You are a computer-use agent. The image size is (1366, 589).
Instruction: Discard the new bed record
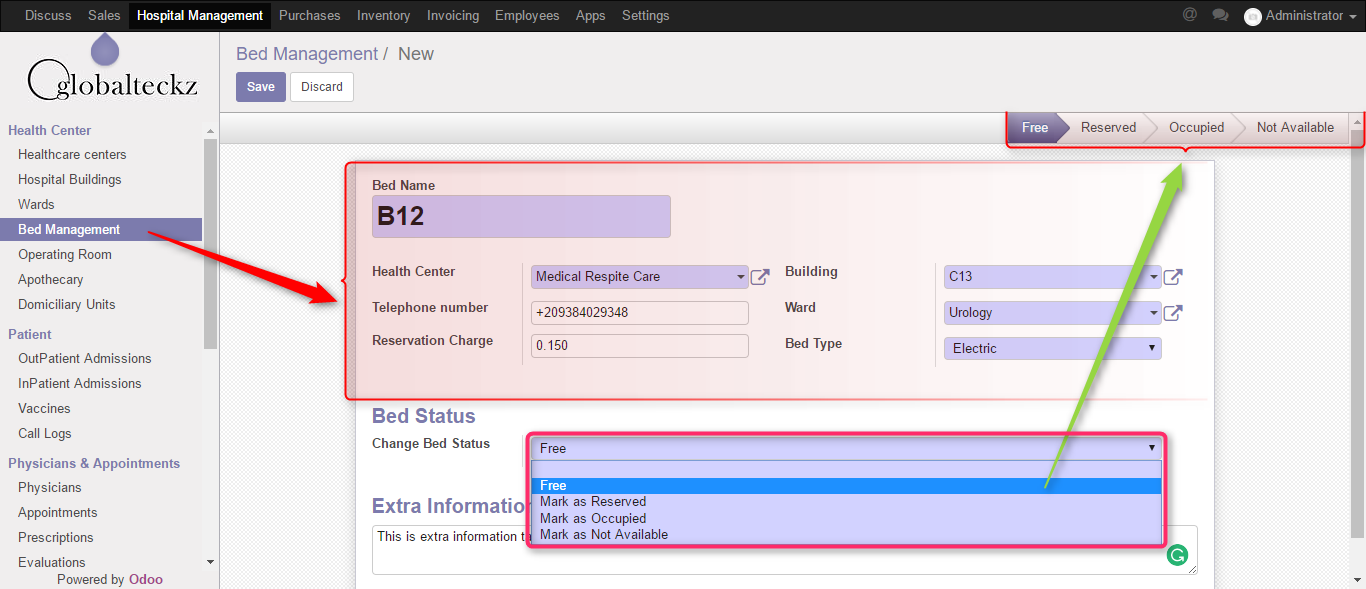click(322, 87)
